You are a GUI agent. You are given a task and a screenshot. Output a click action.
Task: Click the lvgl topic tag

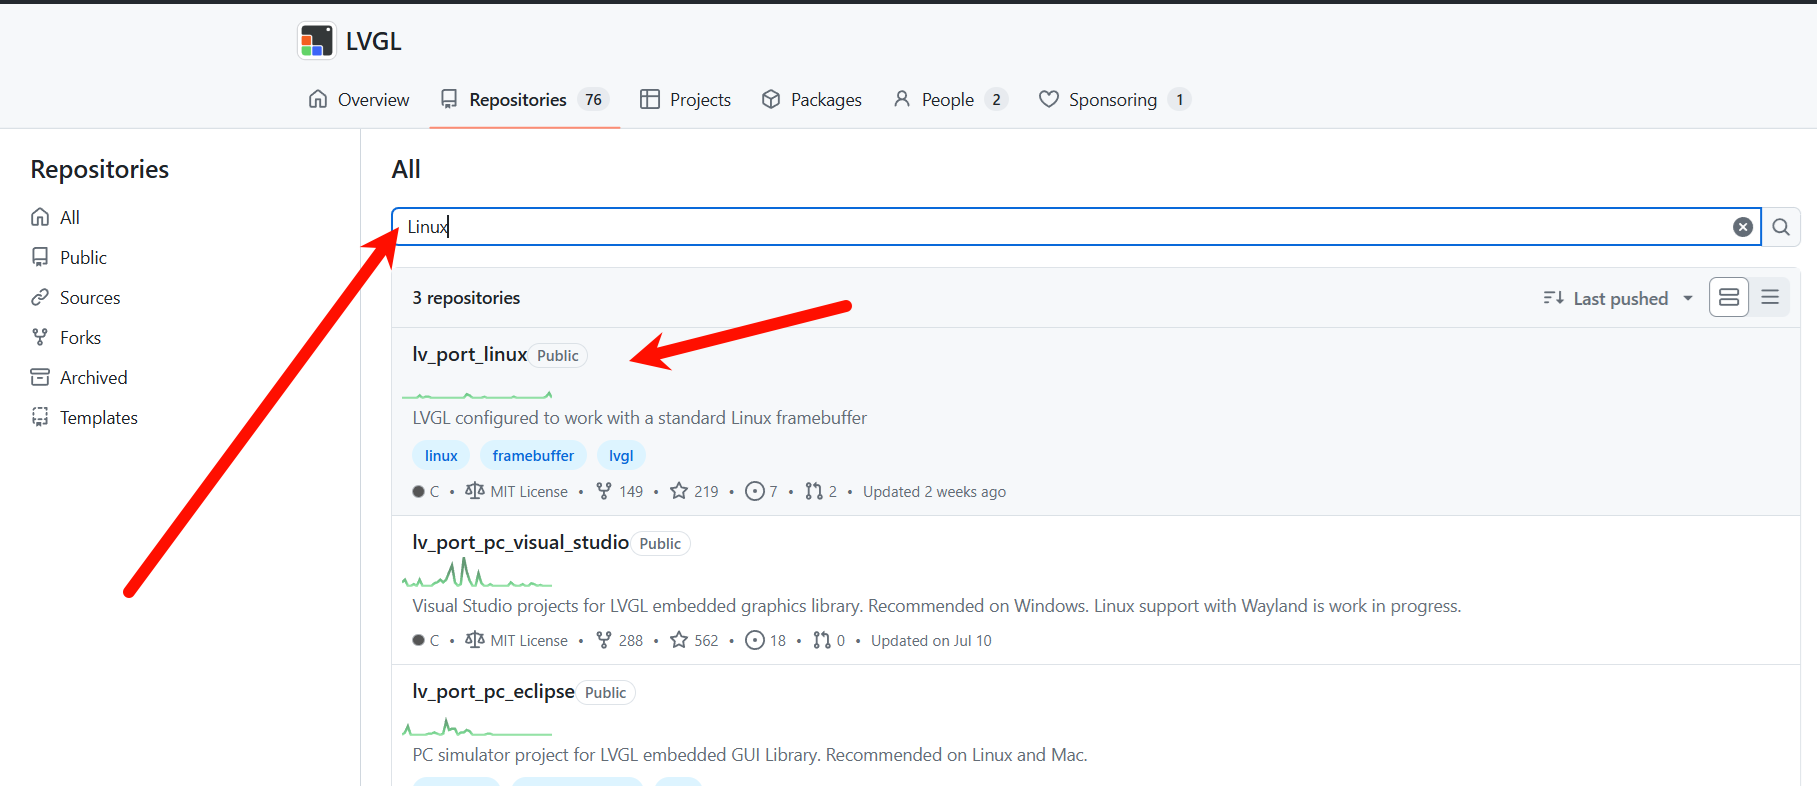(x=621, y=455)
